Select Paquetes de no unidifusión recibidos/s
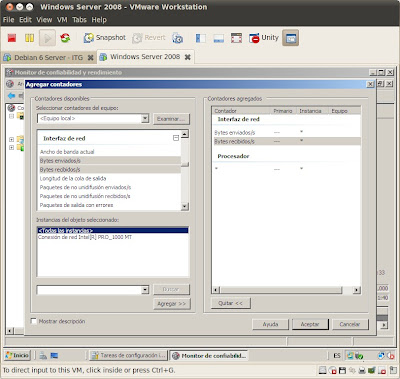 (x=85, y=196)
